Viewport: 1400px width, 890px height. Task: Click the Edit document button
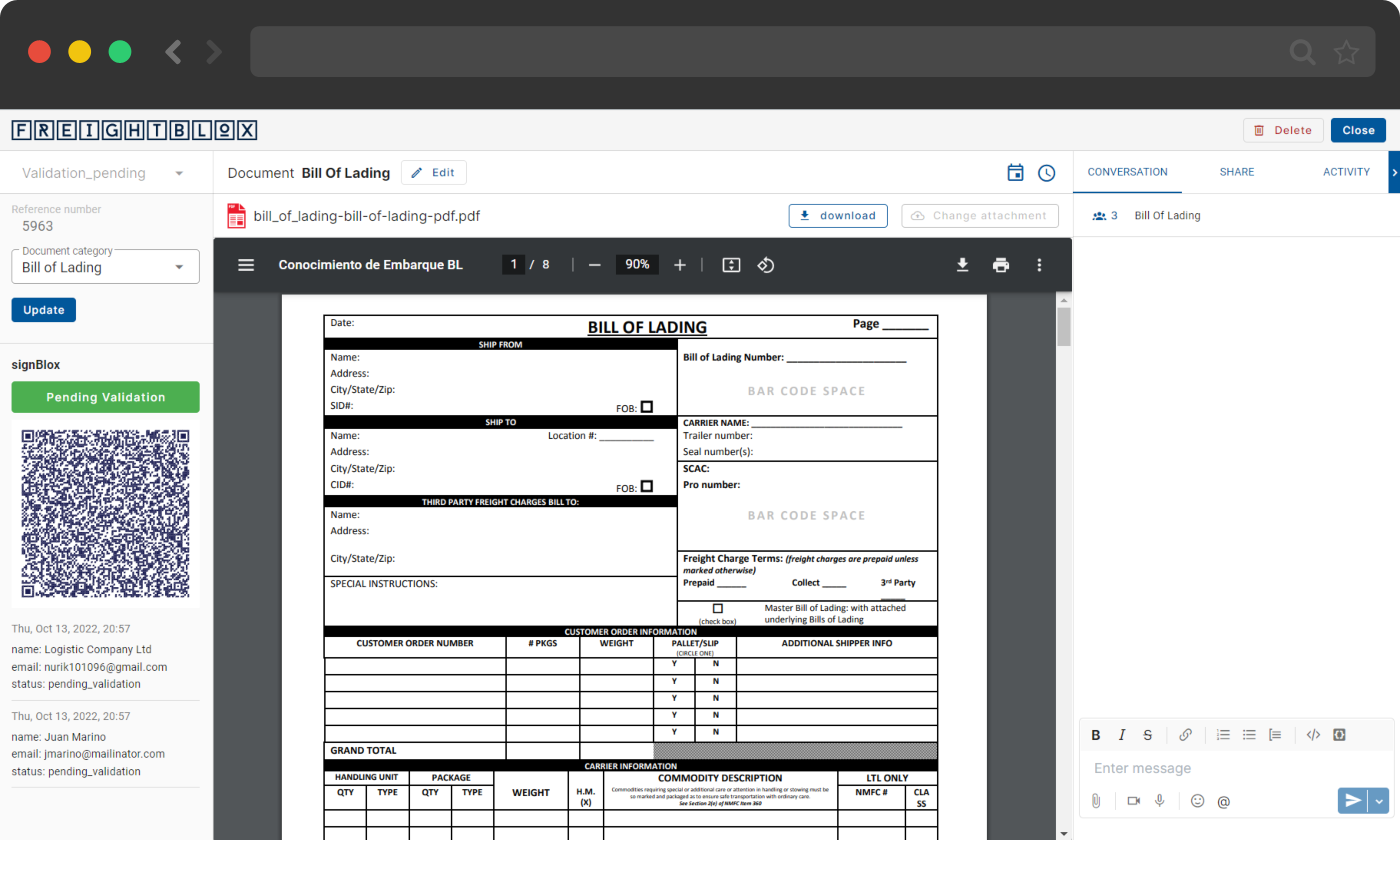tap(434, 173)
